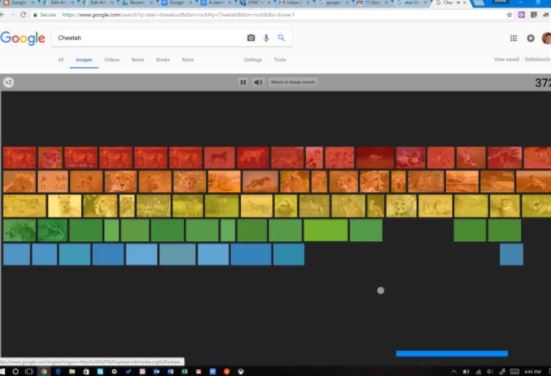Viewport: 551px width, 376px height.
Task: Switch to the Videos tab
Action: [112, 60]
